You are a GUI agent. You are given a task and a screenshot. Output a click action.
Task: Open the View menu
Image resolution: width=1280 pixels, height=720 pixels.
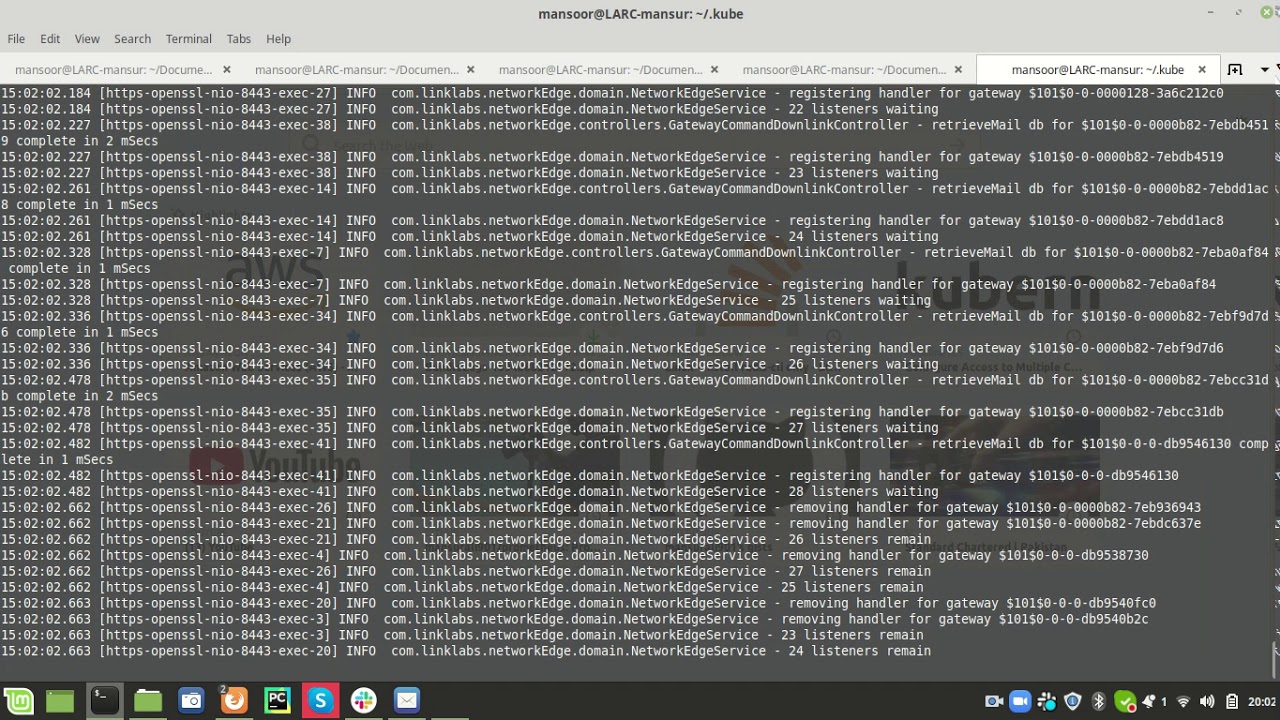[x=87, y=39]
